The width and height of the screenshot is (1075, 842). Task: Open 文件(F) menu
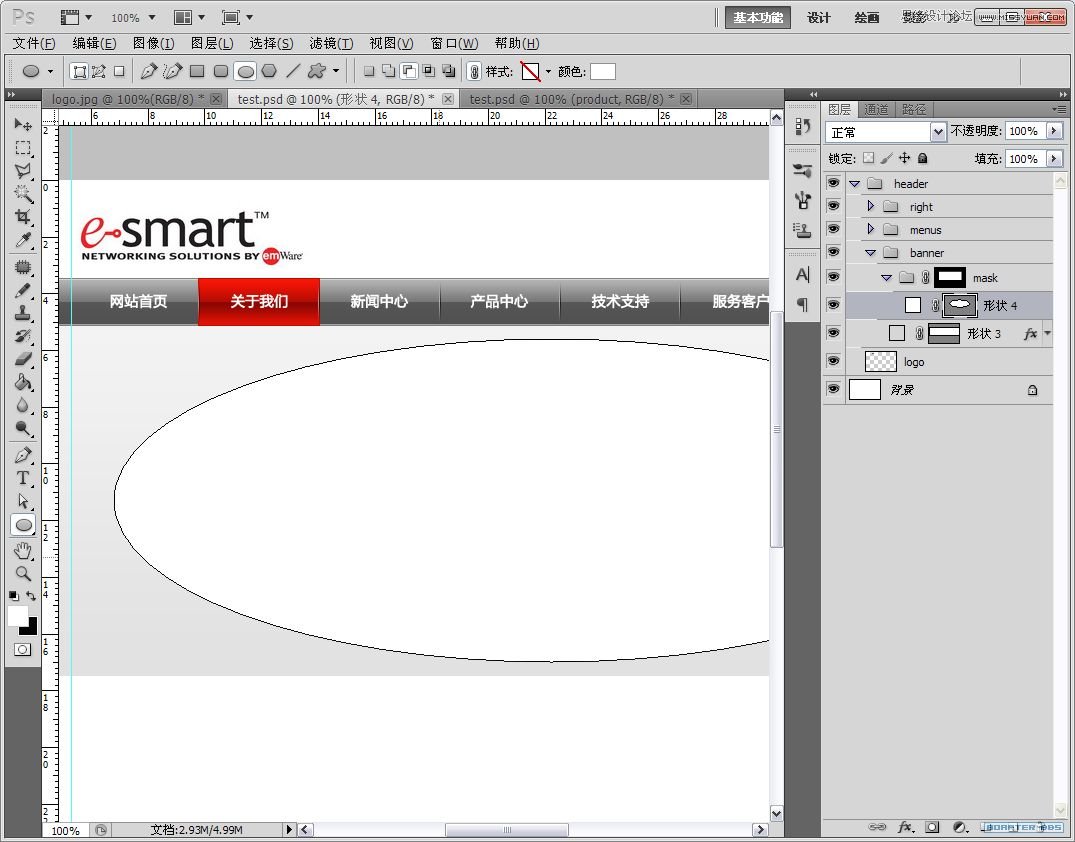pos(34,43)
